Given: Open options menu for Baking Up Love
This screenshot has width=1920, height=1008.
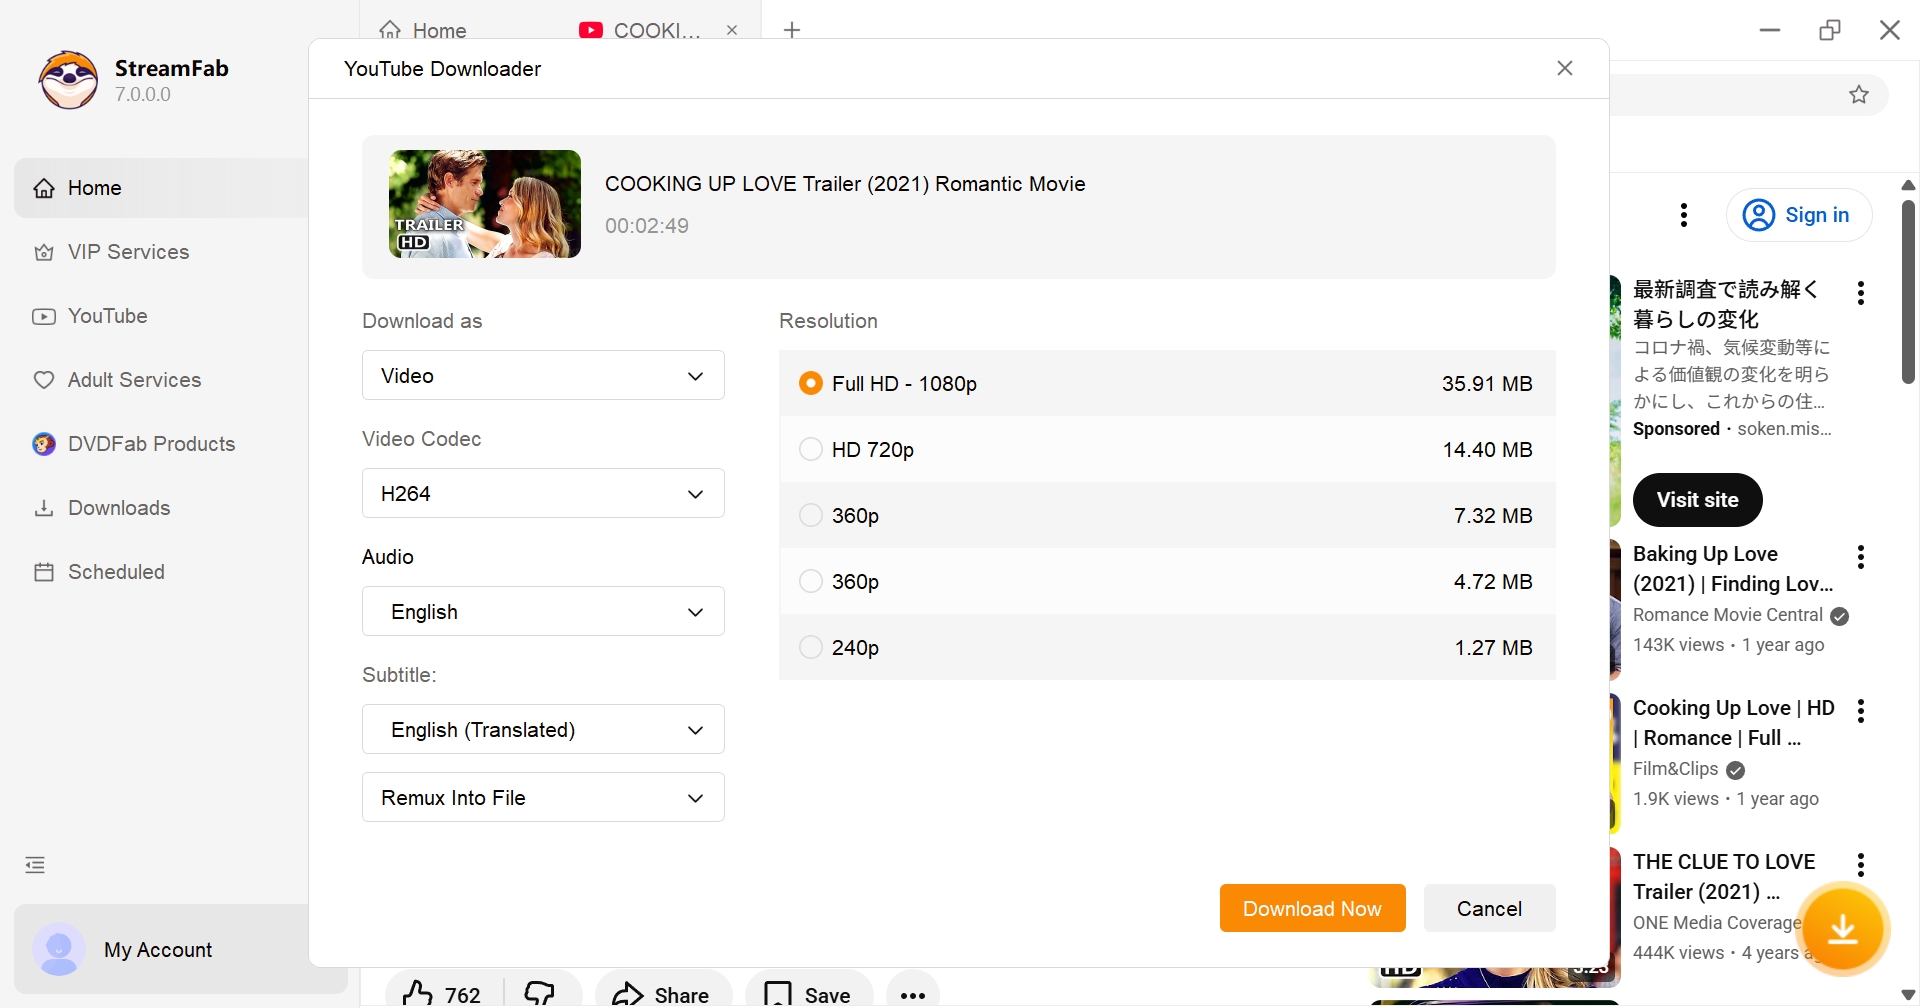Looking at the screenshot, I should click(x=1860, y=557).
